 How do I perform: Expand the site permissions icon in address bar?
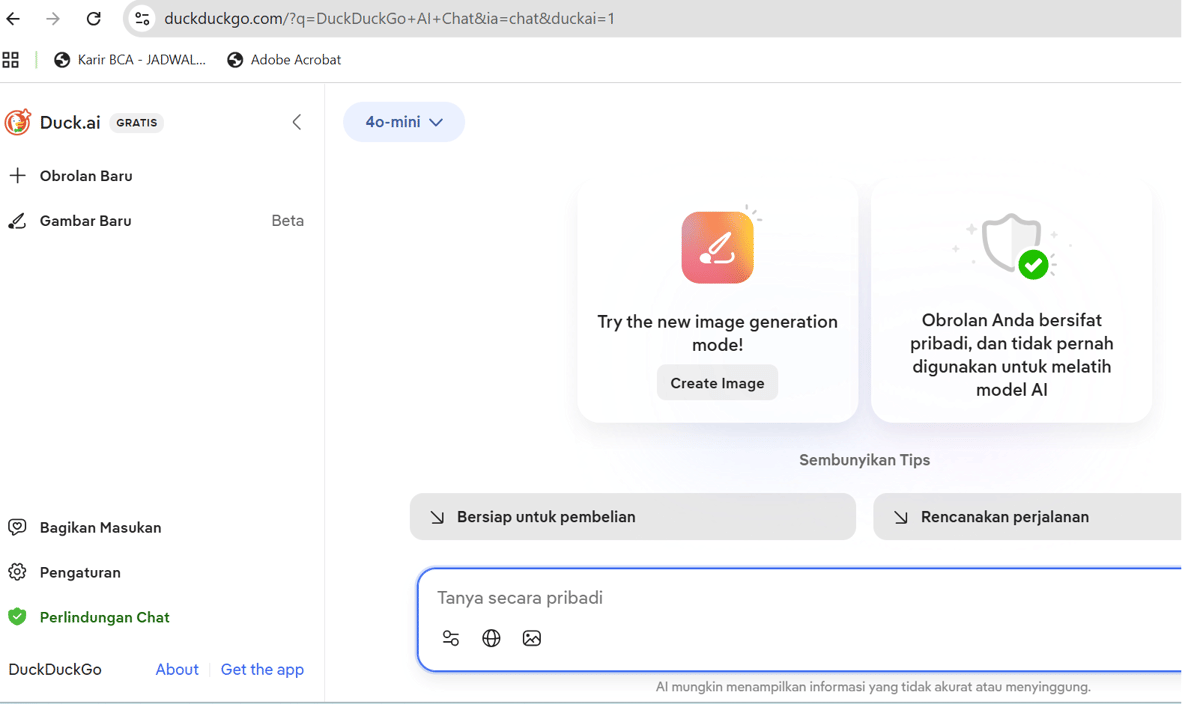pyautogui.click(x=140, y=18)
